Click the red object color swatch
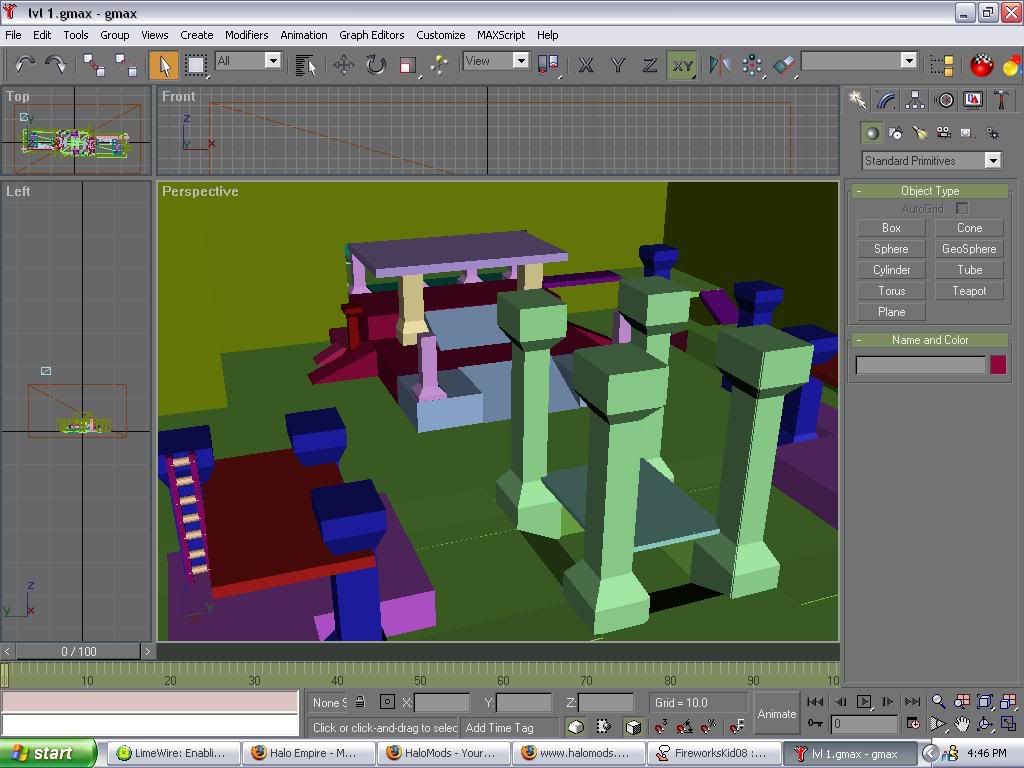 pos(998,365)
